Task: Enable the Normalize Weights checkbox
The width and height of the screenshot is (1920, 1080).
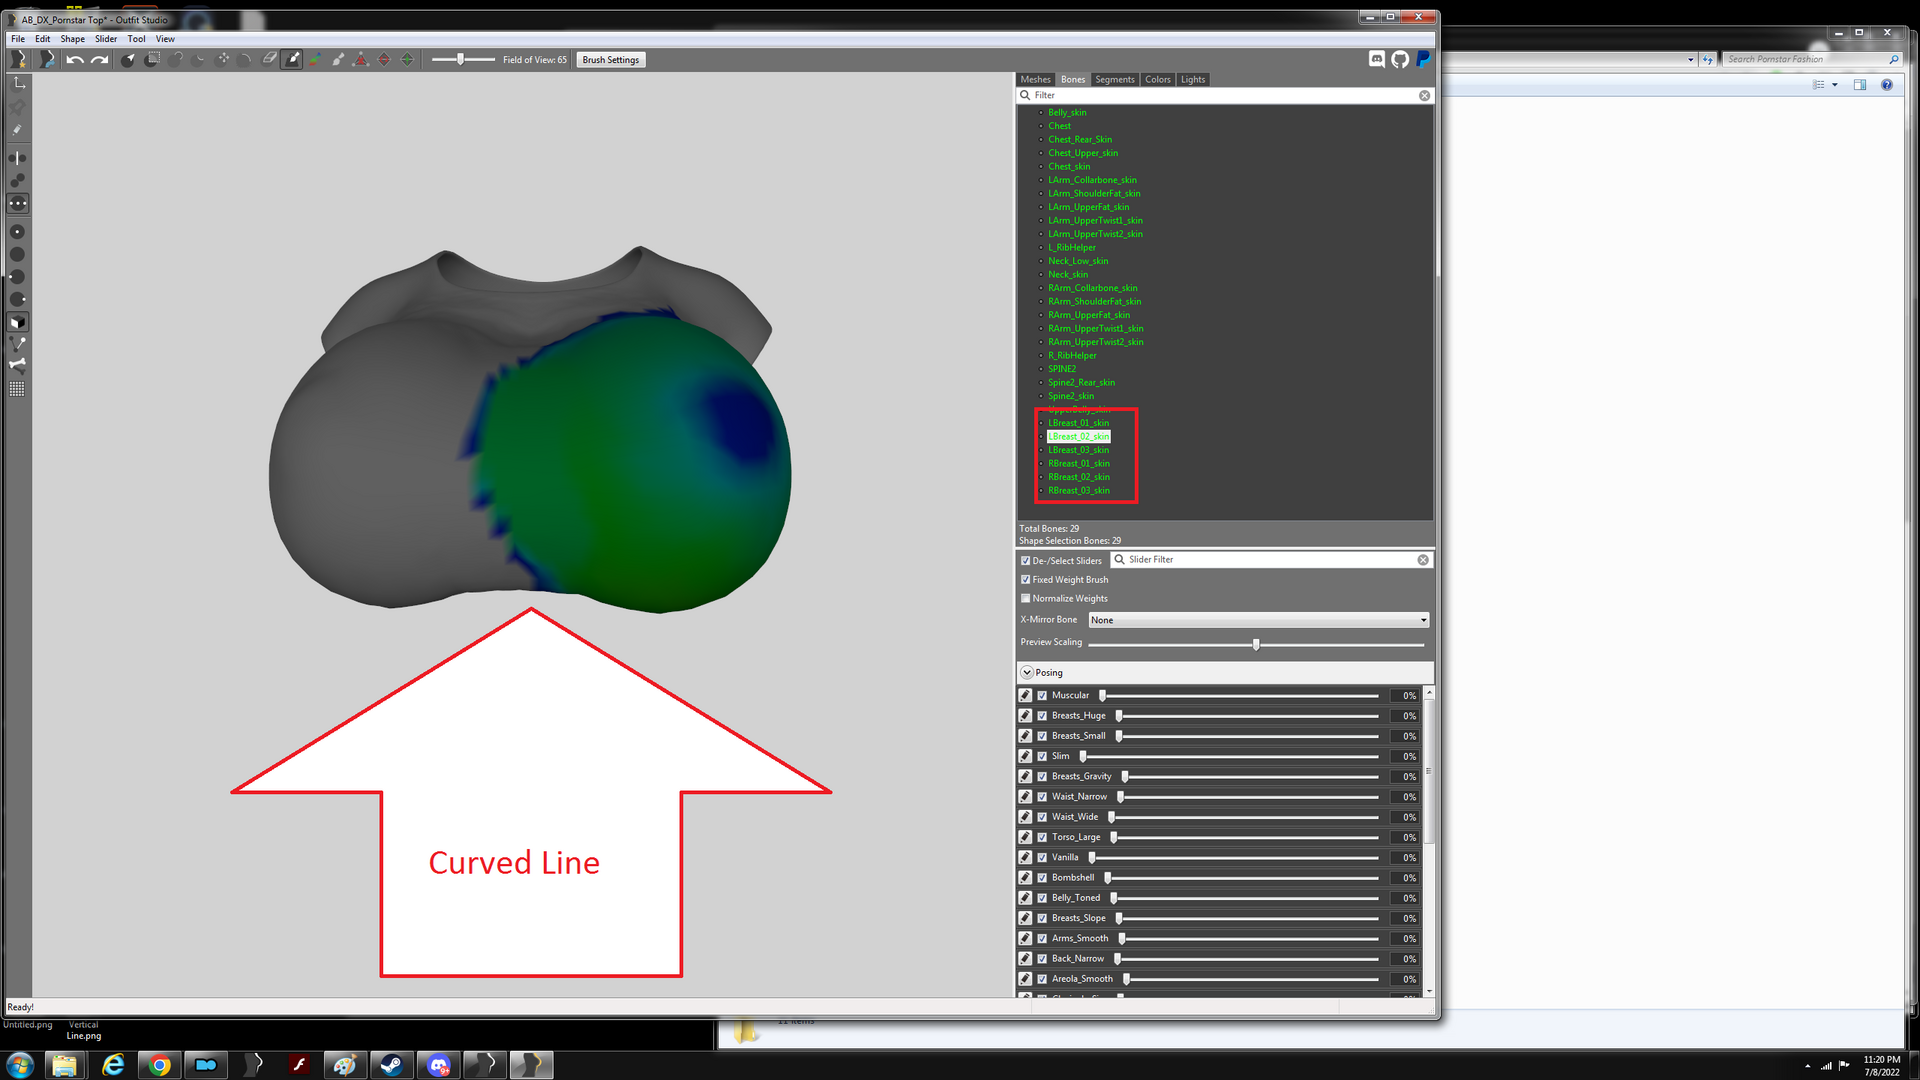Action: tap(1025, 599)
